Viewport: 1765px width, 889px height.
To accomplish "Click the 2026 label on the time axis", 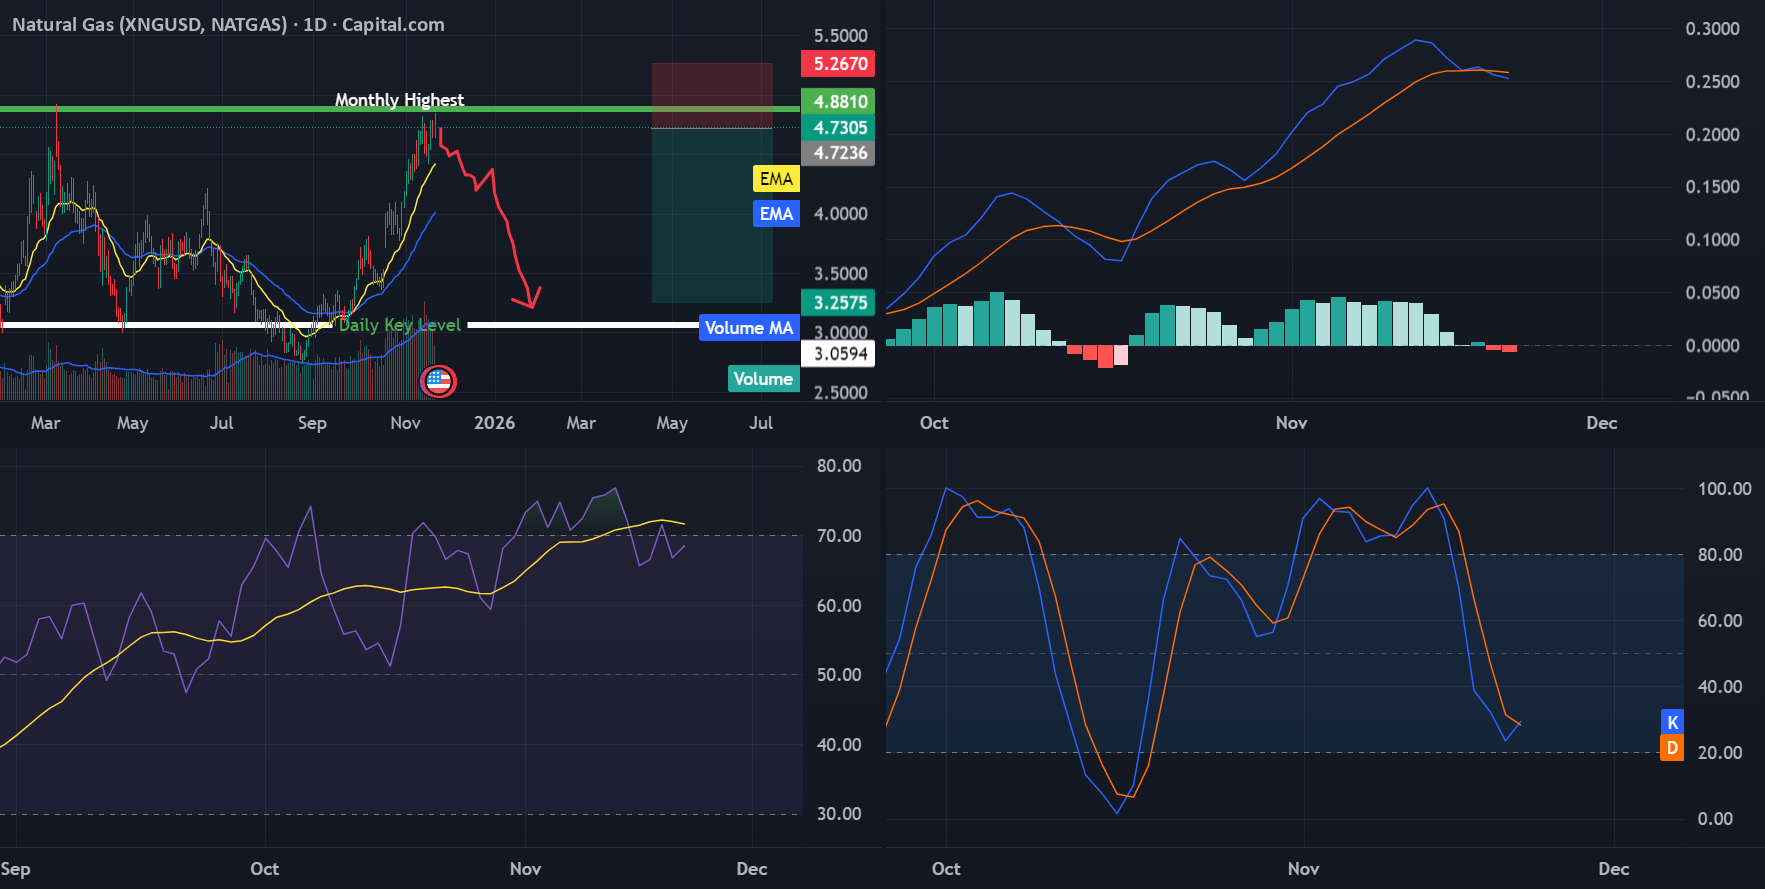I will point(494,423).
